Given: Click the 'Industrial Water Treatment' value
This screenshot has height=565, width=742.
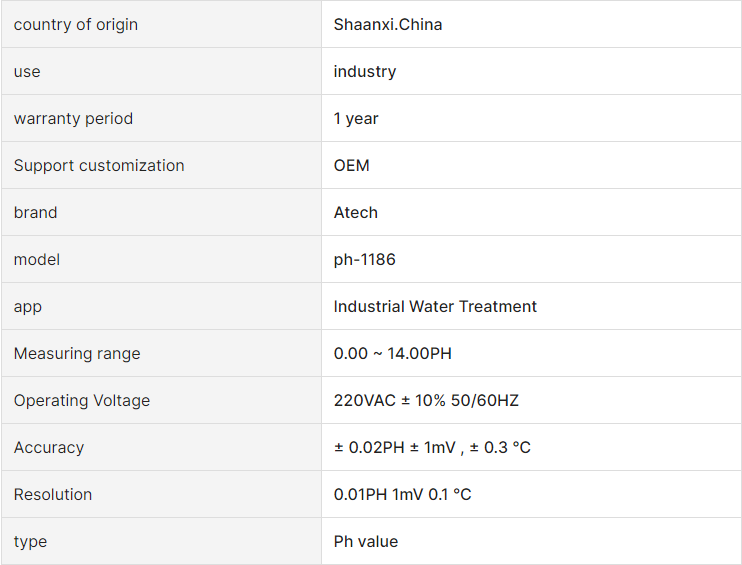Looking at the screenshot, I should (x=435, y=306).
